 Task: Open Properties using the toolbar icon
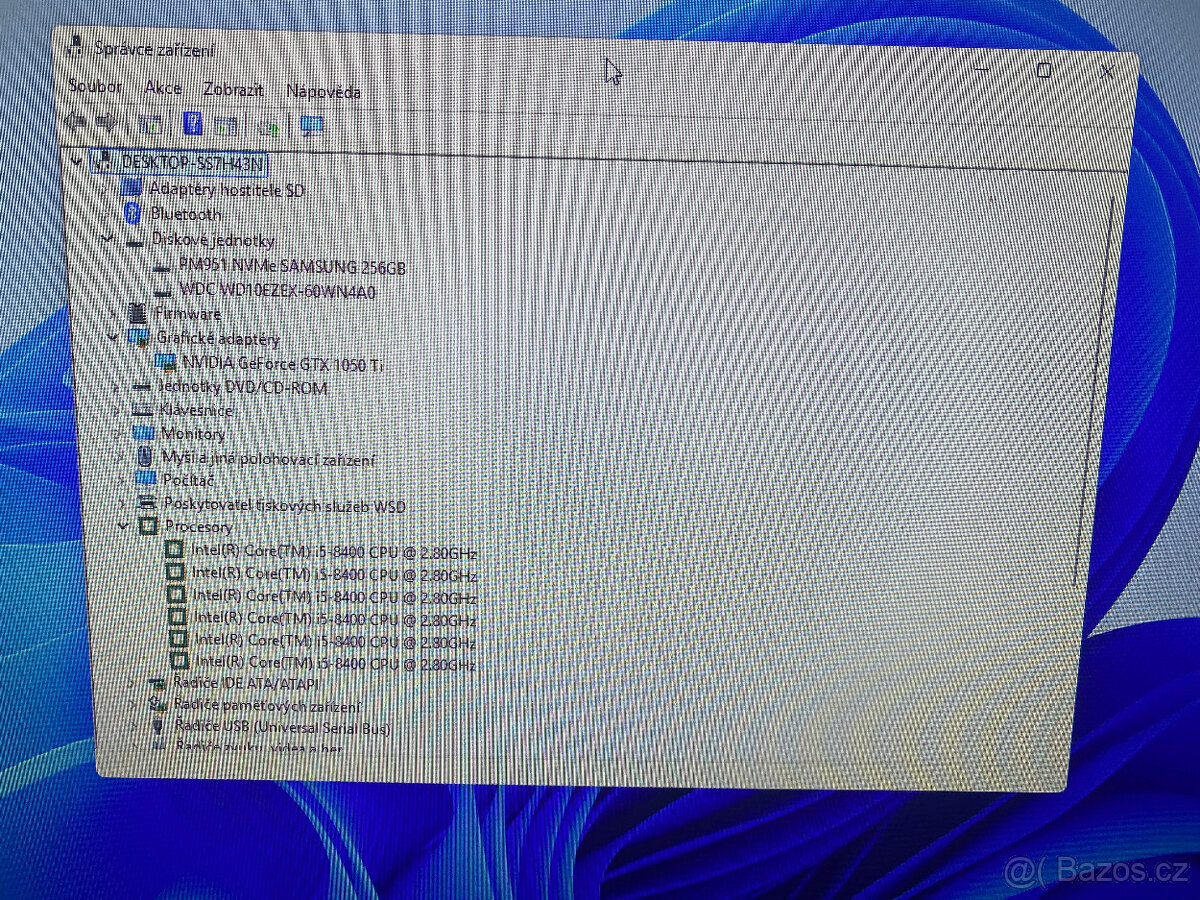(x=151, y=125)
